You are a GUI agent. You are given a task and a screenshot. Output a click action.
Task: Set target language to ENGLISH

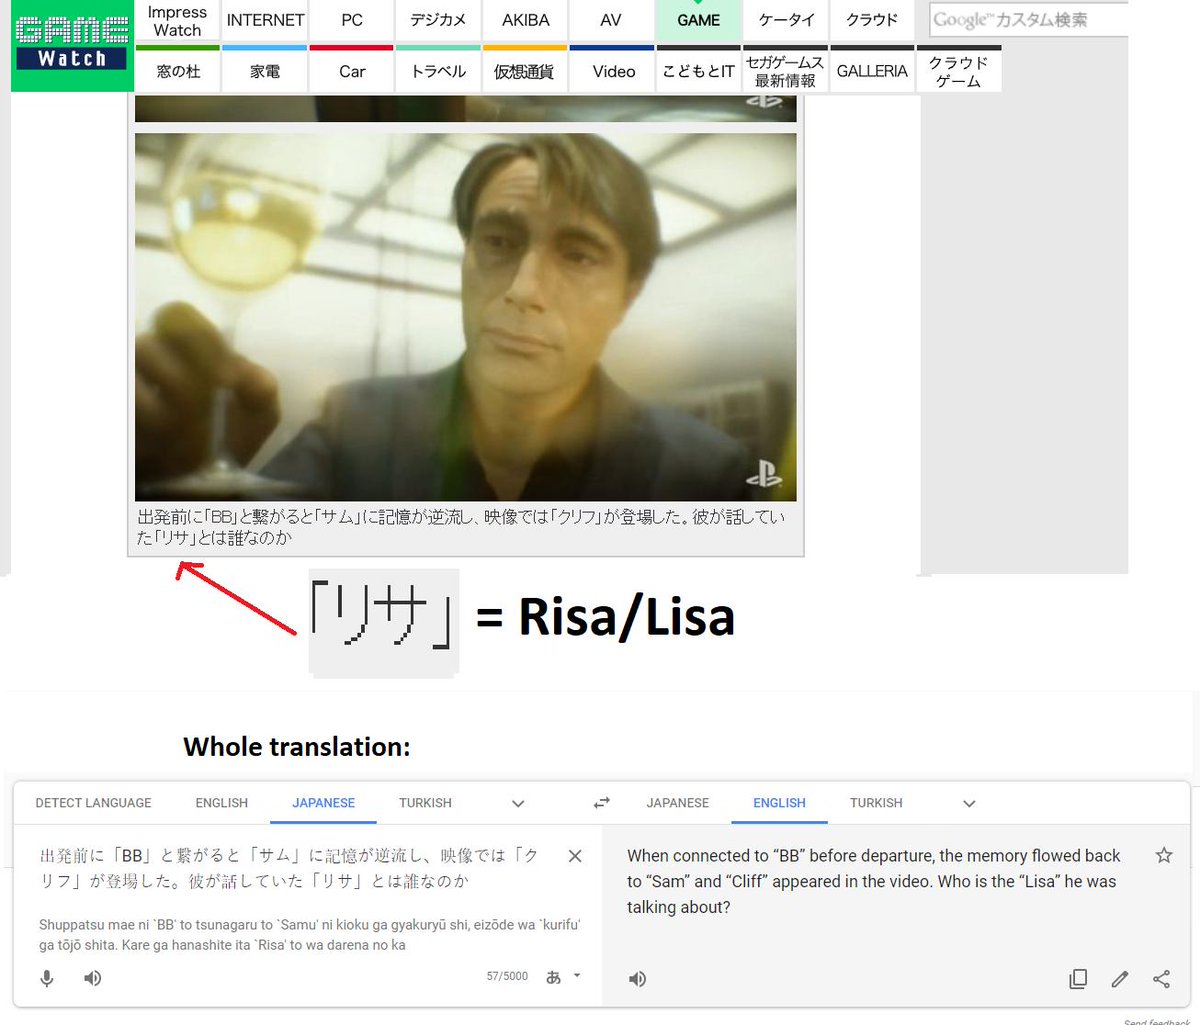[780, 803]
